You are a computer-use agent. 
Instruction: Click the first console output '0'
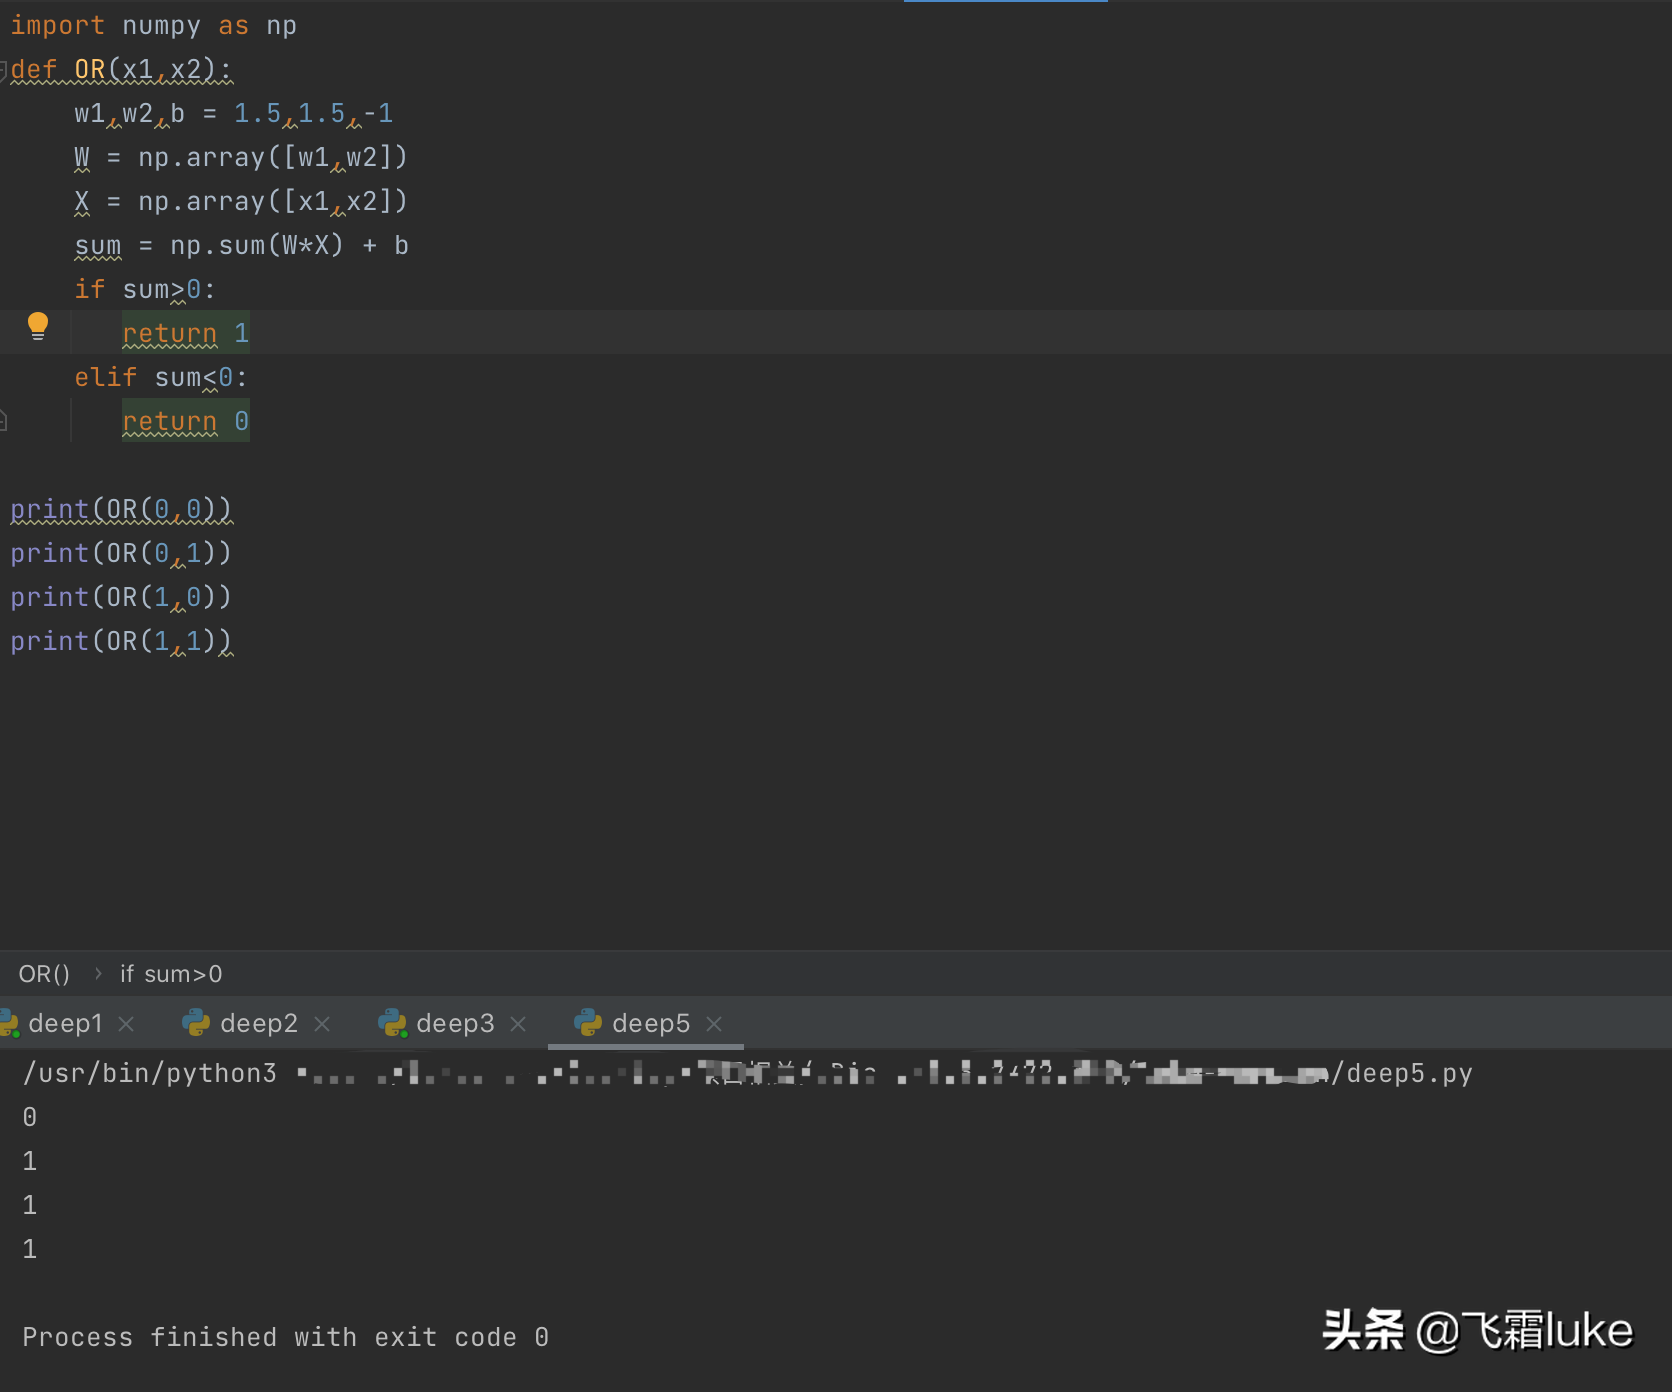30,1117
